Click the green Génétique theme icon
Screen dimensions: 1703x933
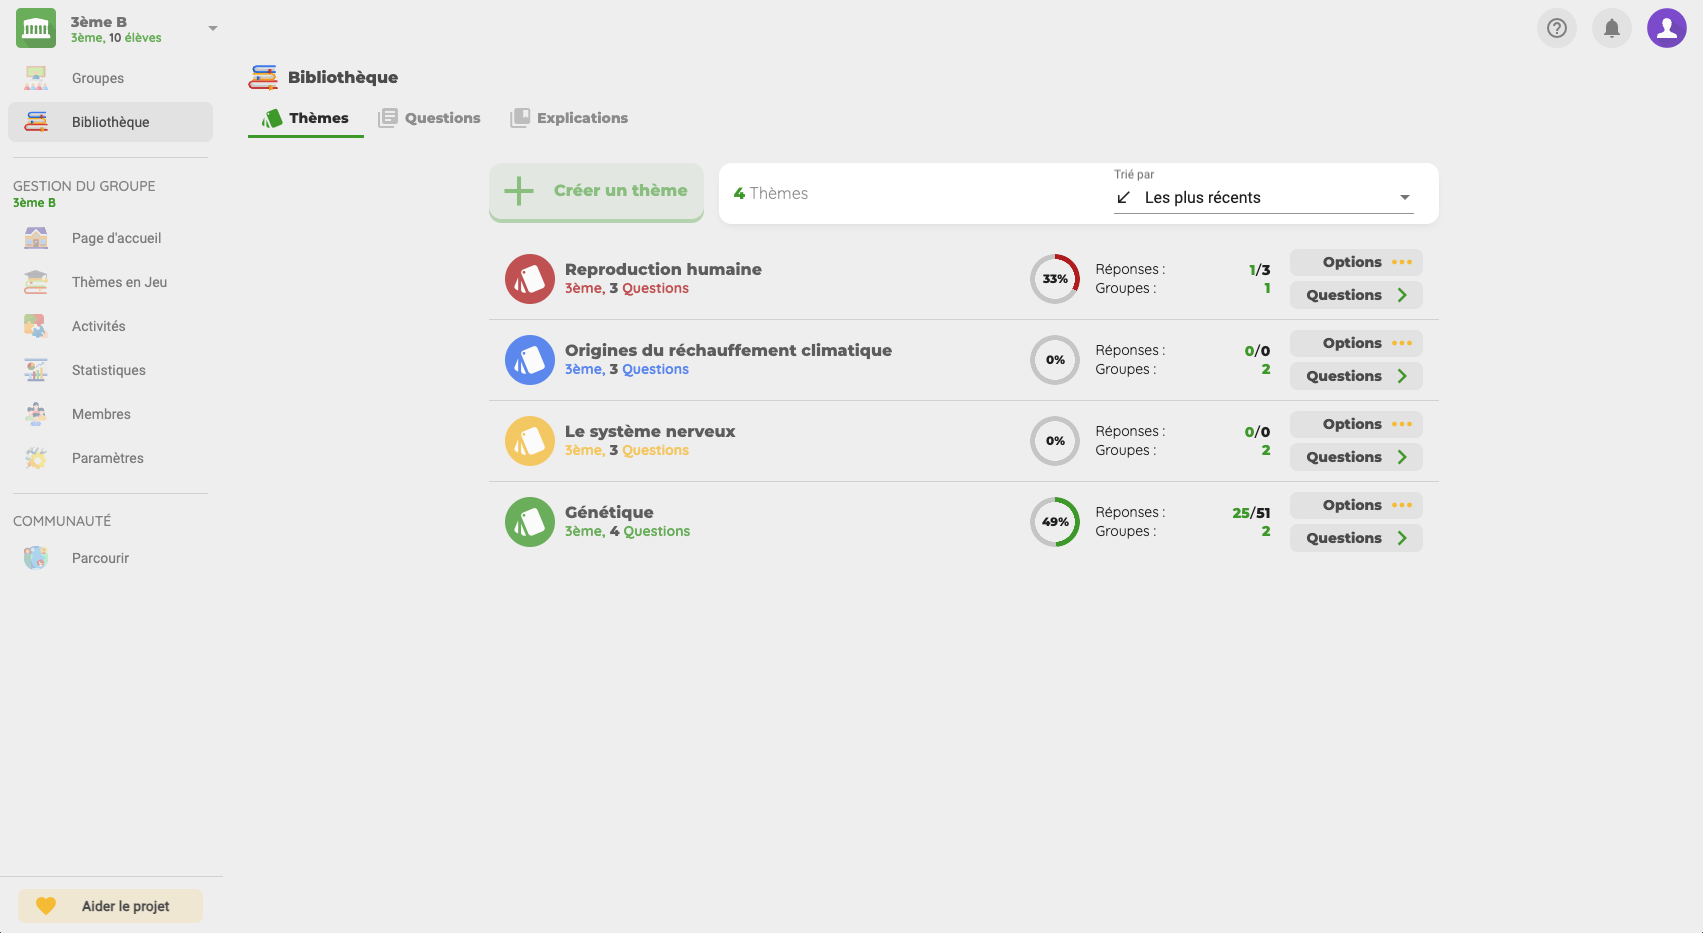529,522
